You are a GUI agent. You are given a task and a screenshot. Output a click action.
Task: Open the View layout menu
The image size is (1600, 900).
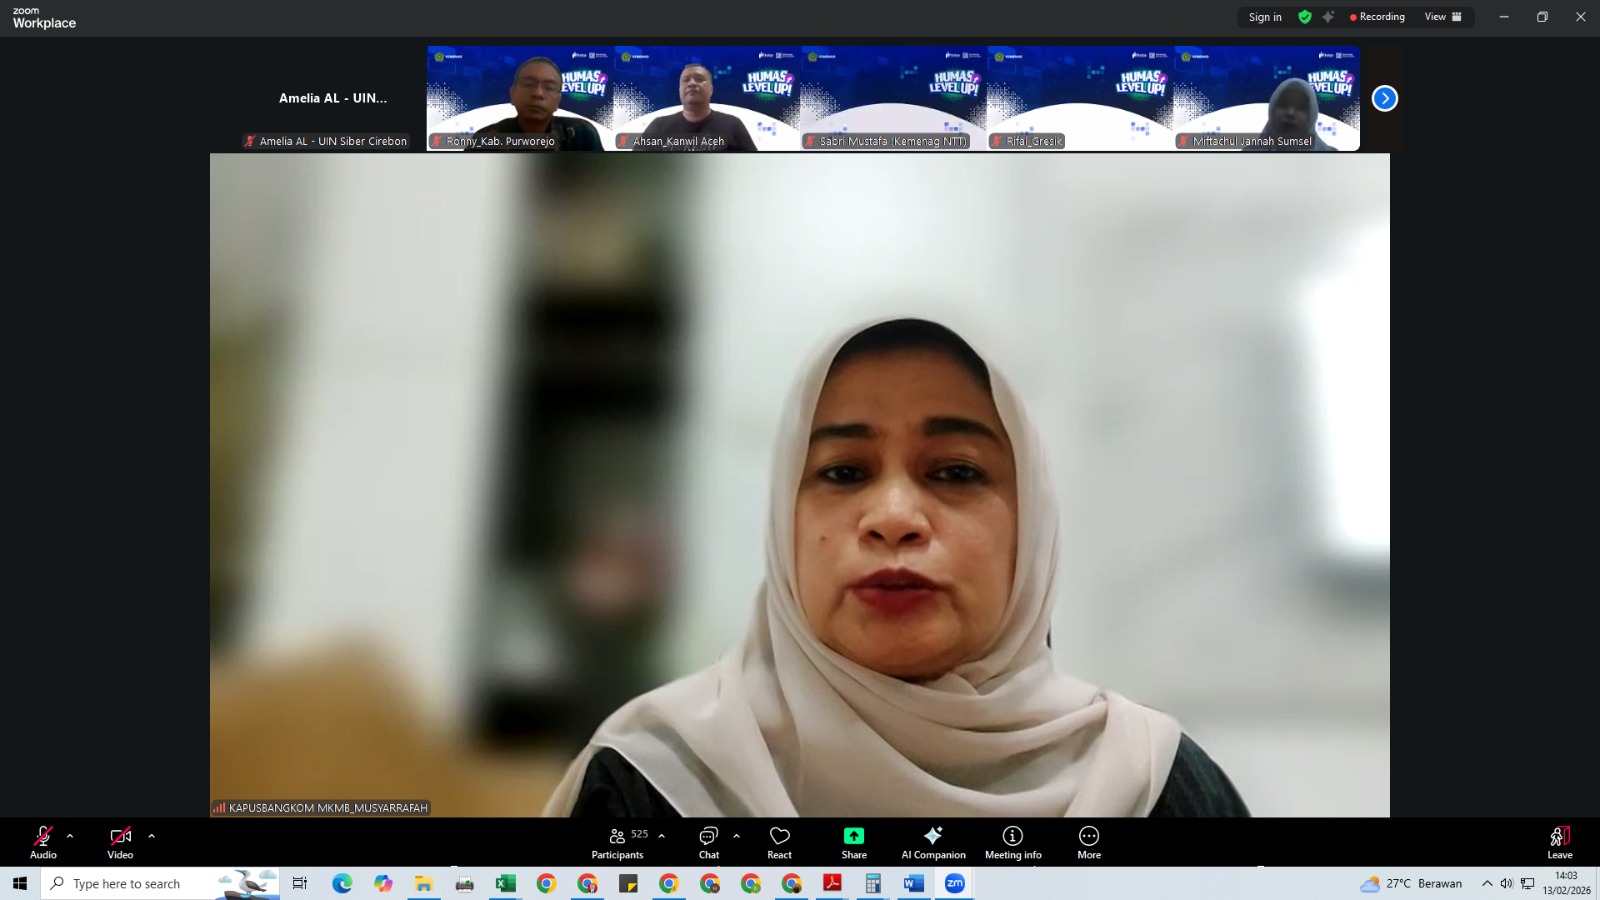1442,17
